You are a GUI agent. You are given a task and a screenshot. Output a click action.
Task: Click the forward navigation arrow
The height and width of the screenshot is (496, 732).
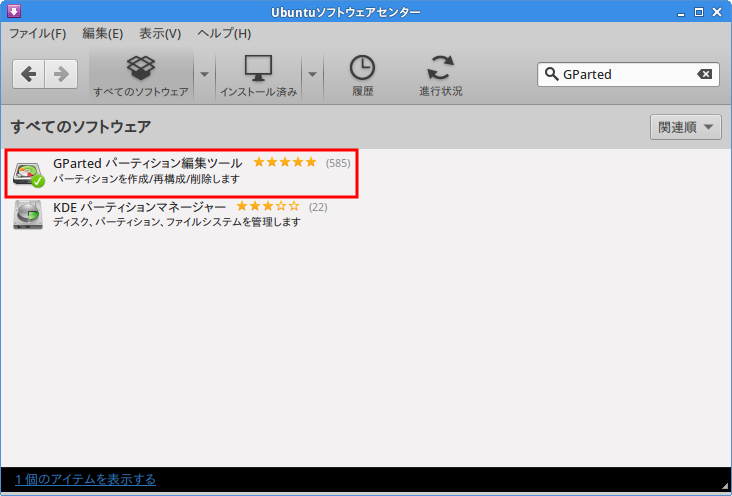(60, 74)
